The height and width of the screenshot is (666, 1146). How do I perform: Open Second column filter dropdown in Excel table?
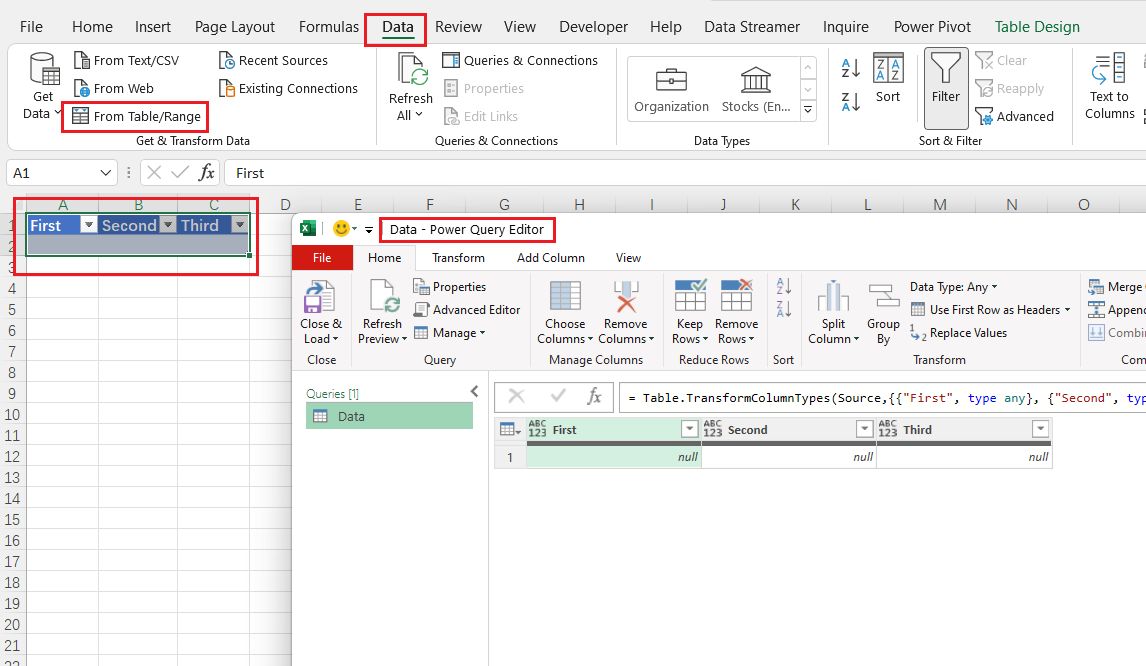167,225
